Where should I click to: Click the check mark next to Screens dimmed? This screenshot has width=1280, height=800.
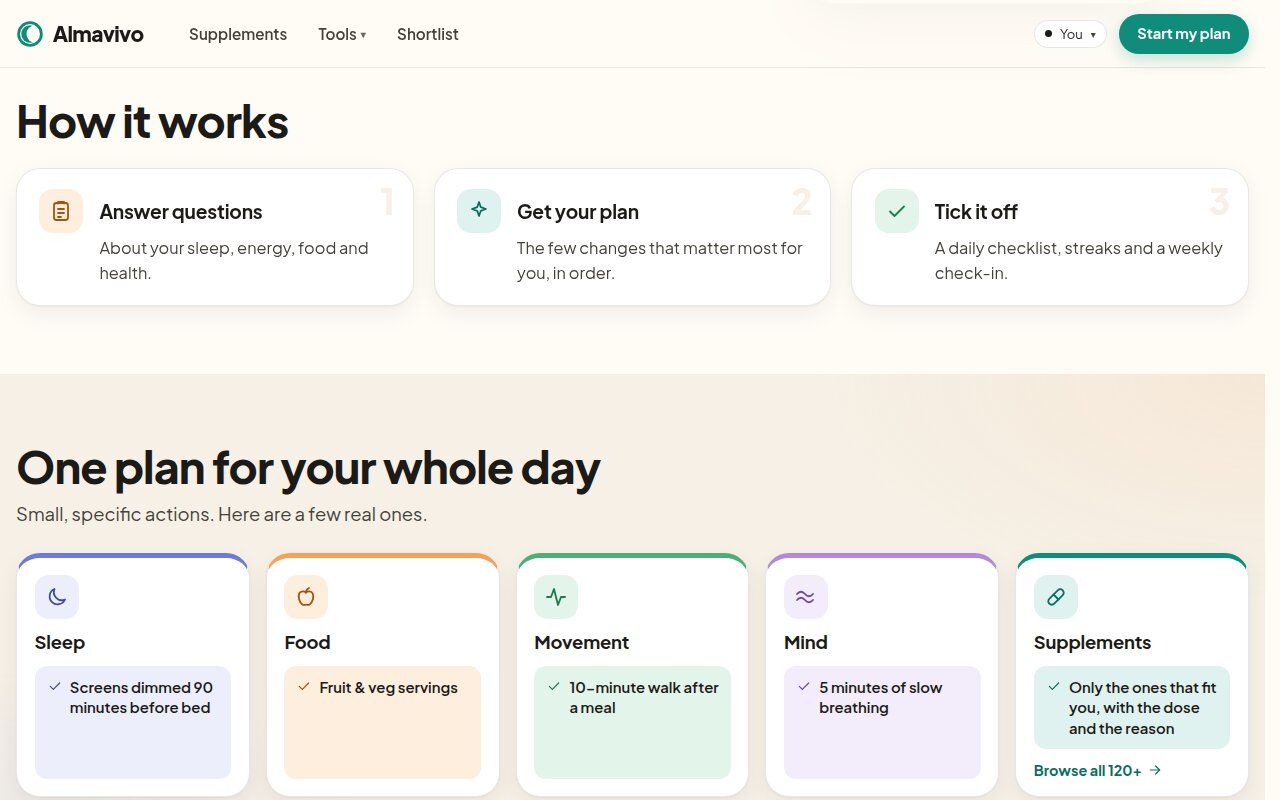pyautogui.click(x=55, y=687)
